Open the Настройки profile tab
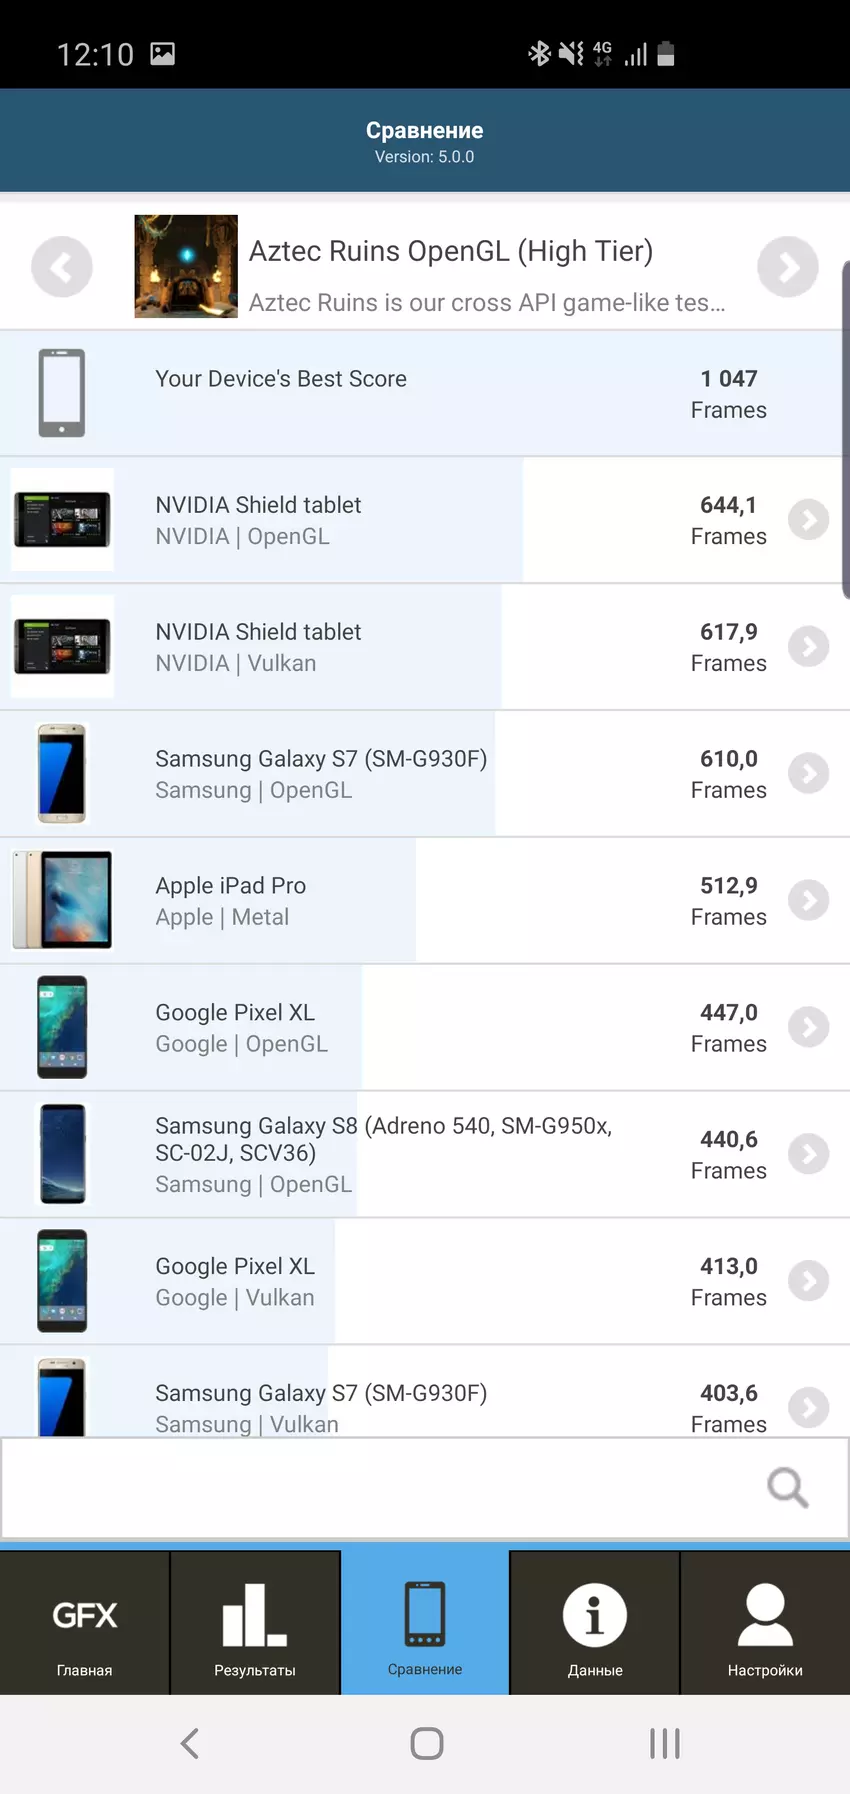This screenshot has height=1794, width=850. click(765, 1623)
